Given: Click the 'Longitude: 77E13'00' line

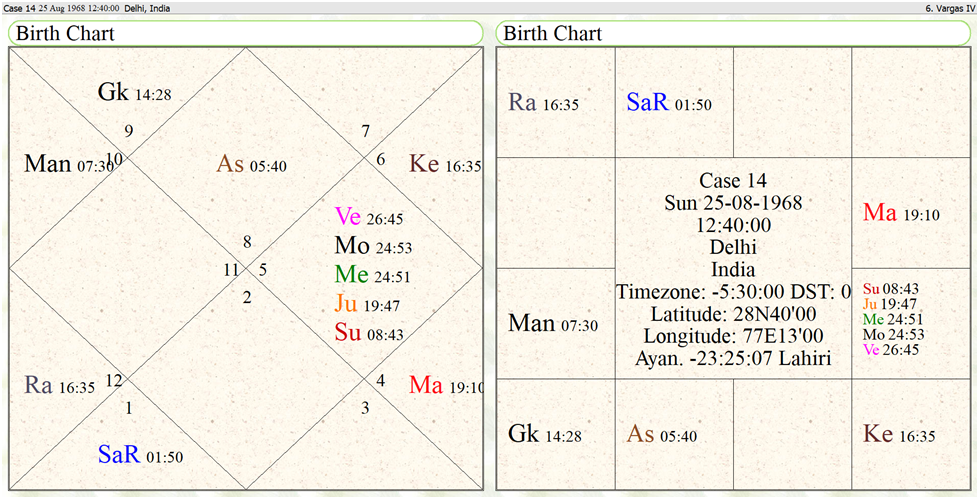Looking at the screenshot, I should [x=733, y=336].
